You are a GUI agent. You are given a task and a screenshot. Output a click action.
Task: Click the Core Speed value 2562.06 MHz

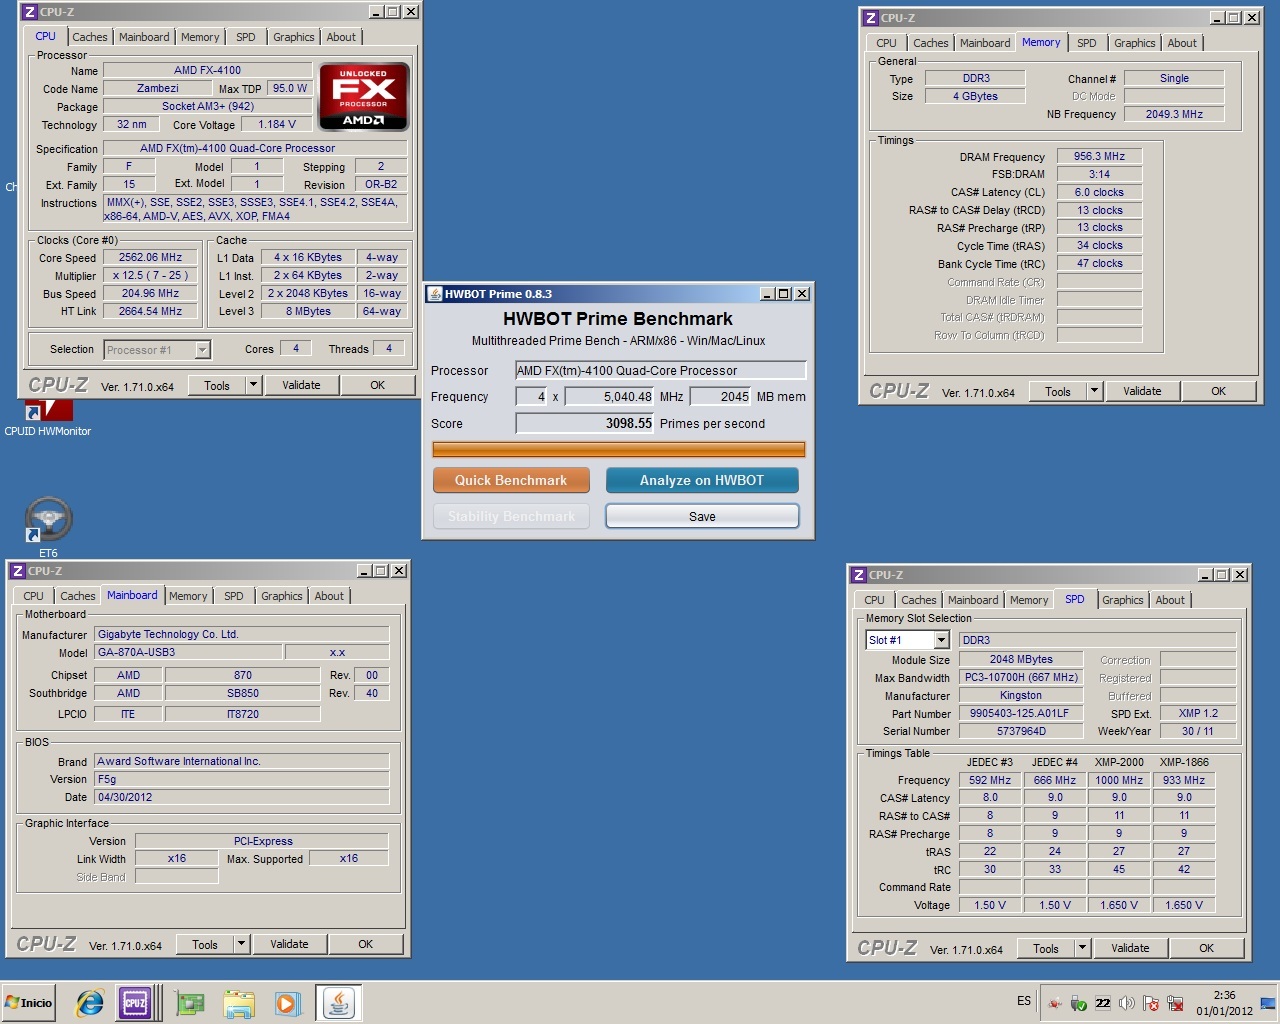pos(150,257)
